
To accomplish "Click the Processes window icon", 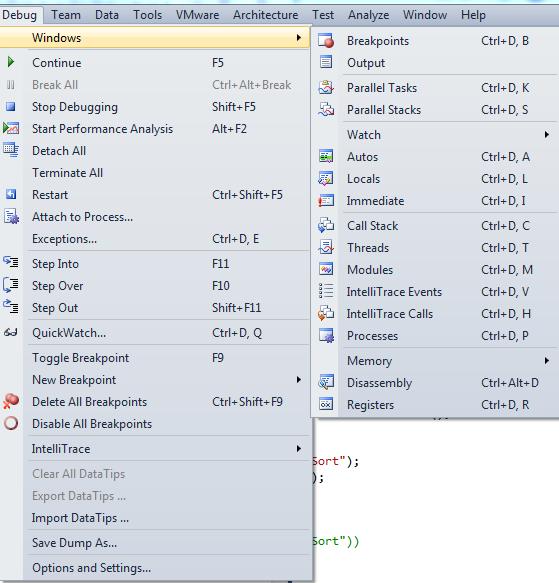I will point(326,335).
